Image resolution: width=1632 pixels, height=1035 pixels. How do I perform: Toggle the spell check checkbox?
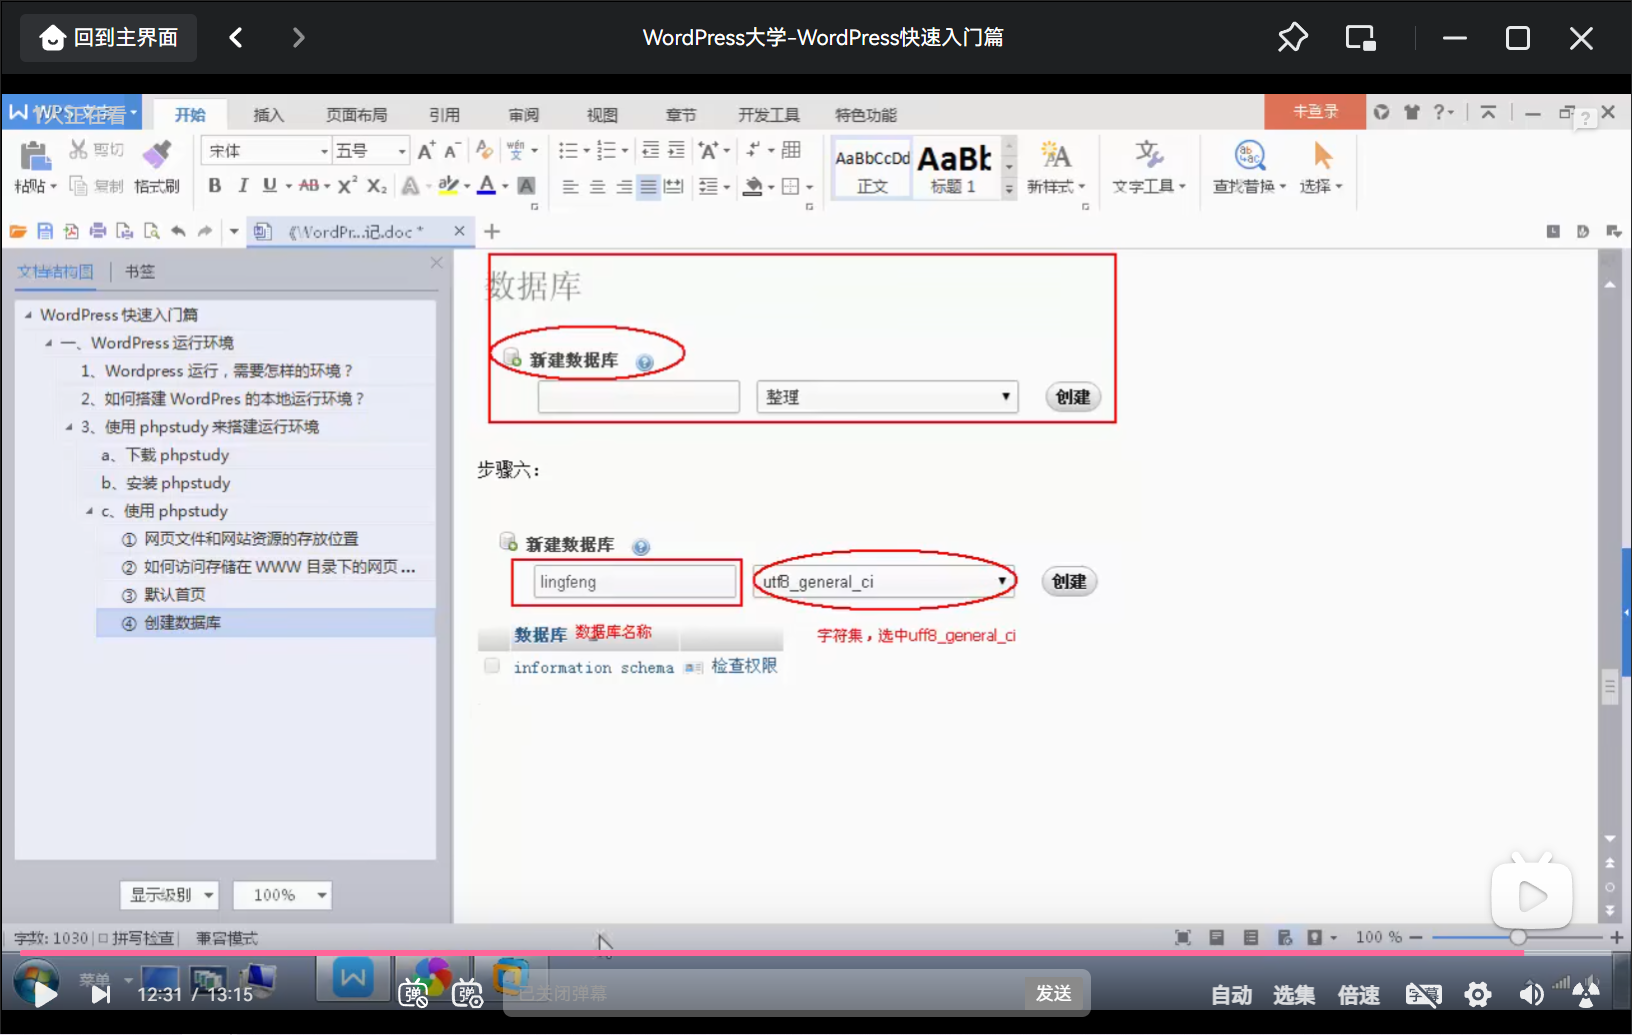(103, 938)
